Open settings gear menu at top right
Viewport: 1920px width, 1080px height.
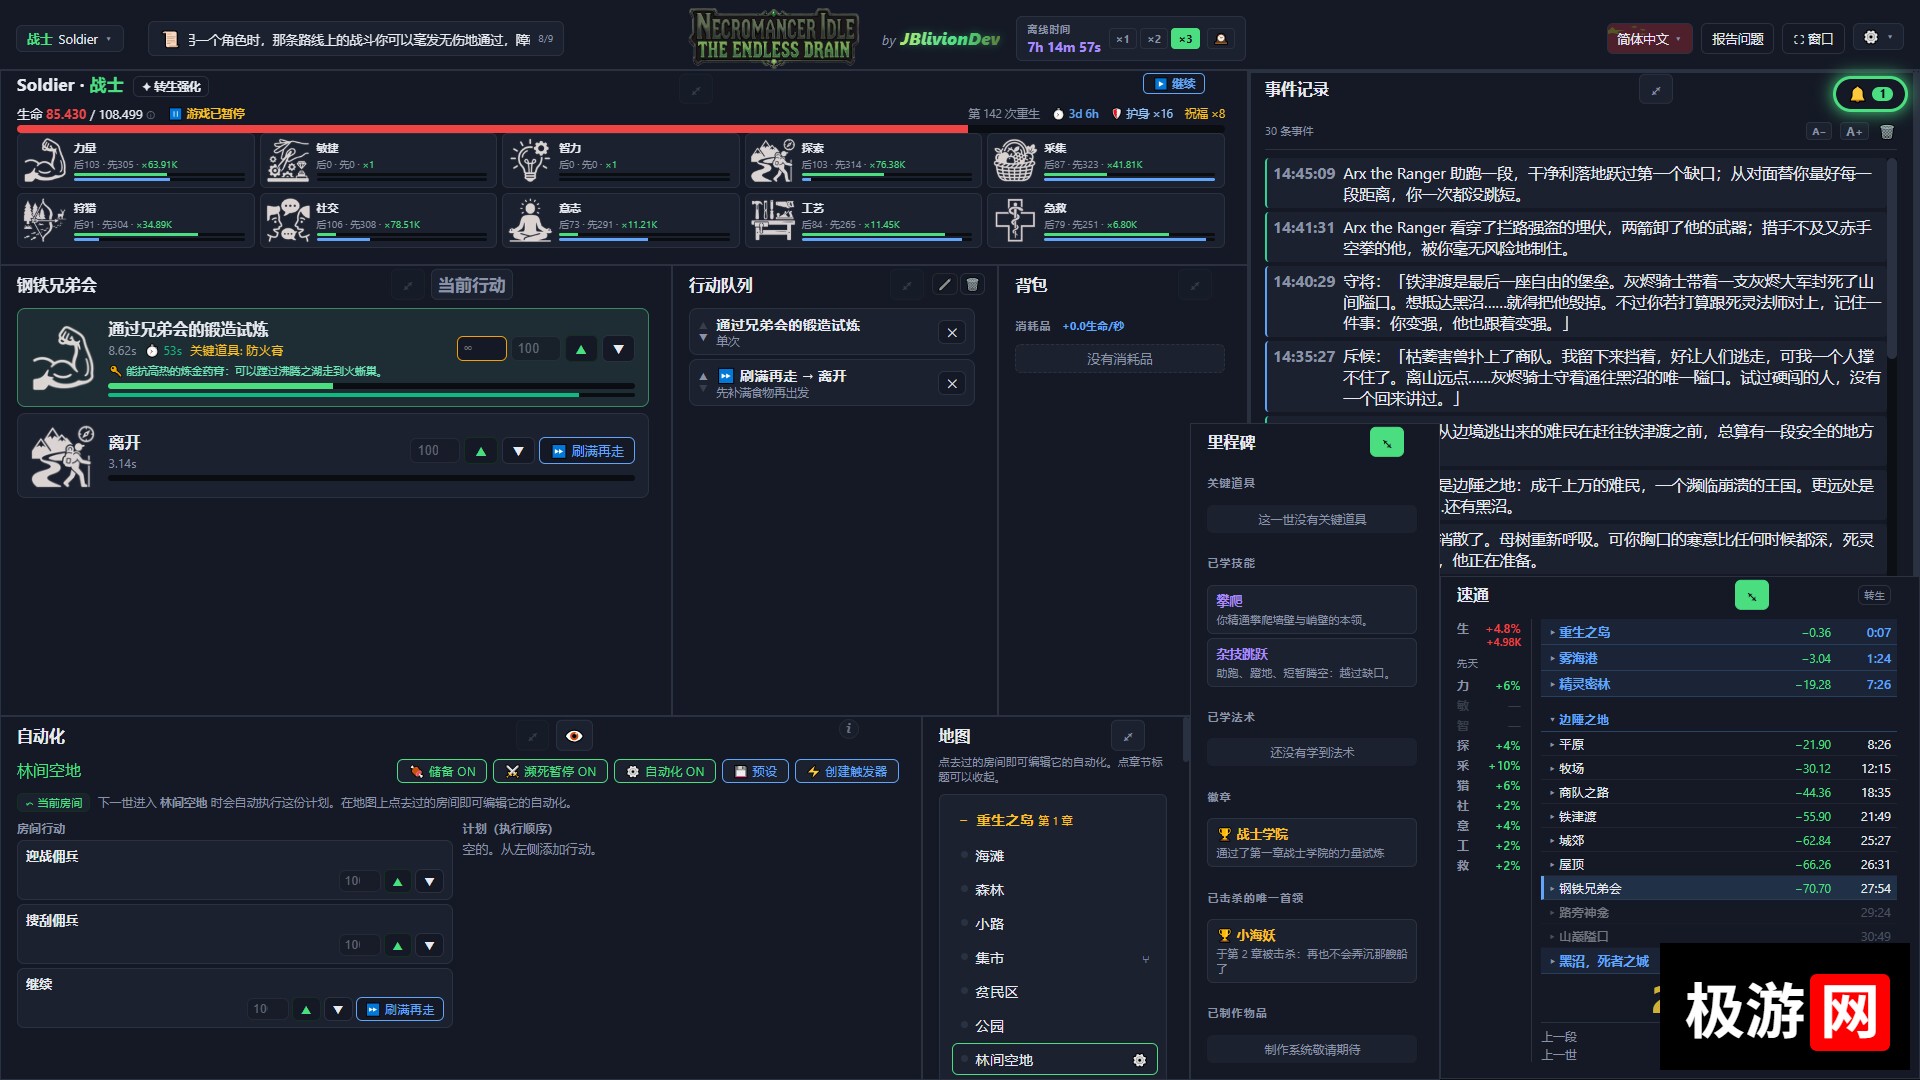(x=1878, y=38)
